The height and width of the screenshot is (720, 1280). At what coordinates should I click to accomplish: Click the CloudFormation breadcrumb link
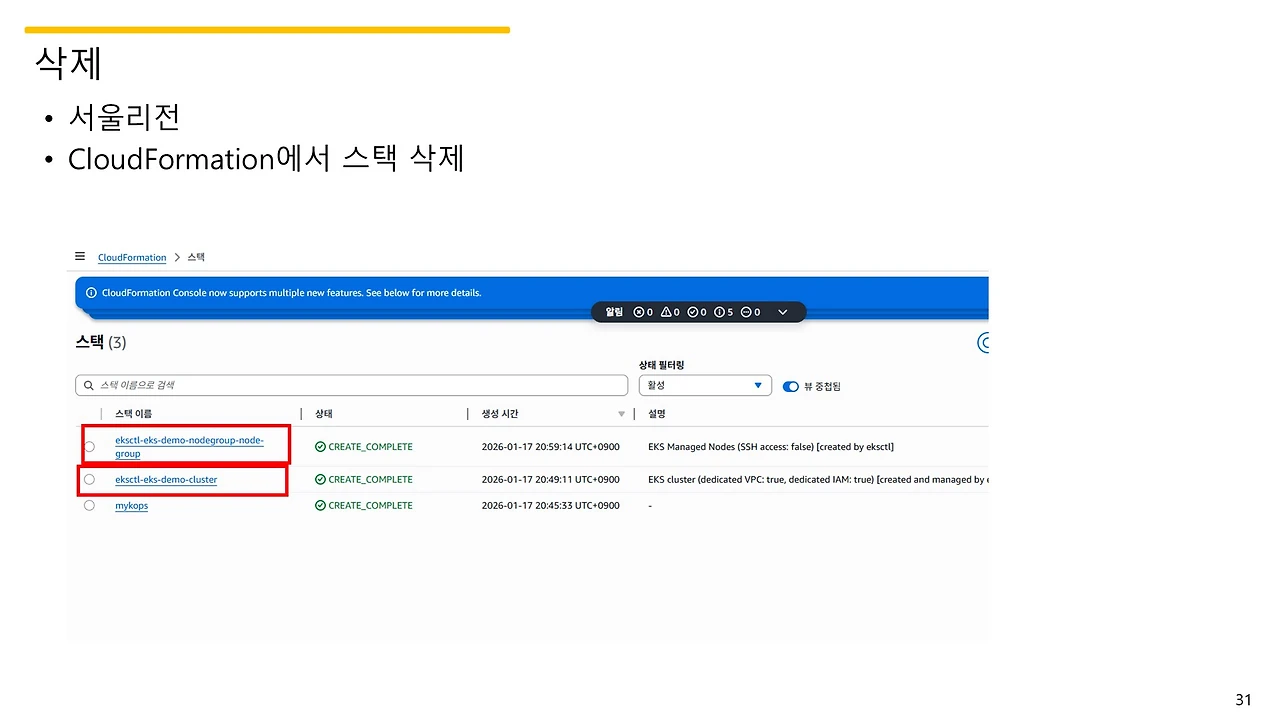[131, 257]
